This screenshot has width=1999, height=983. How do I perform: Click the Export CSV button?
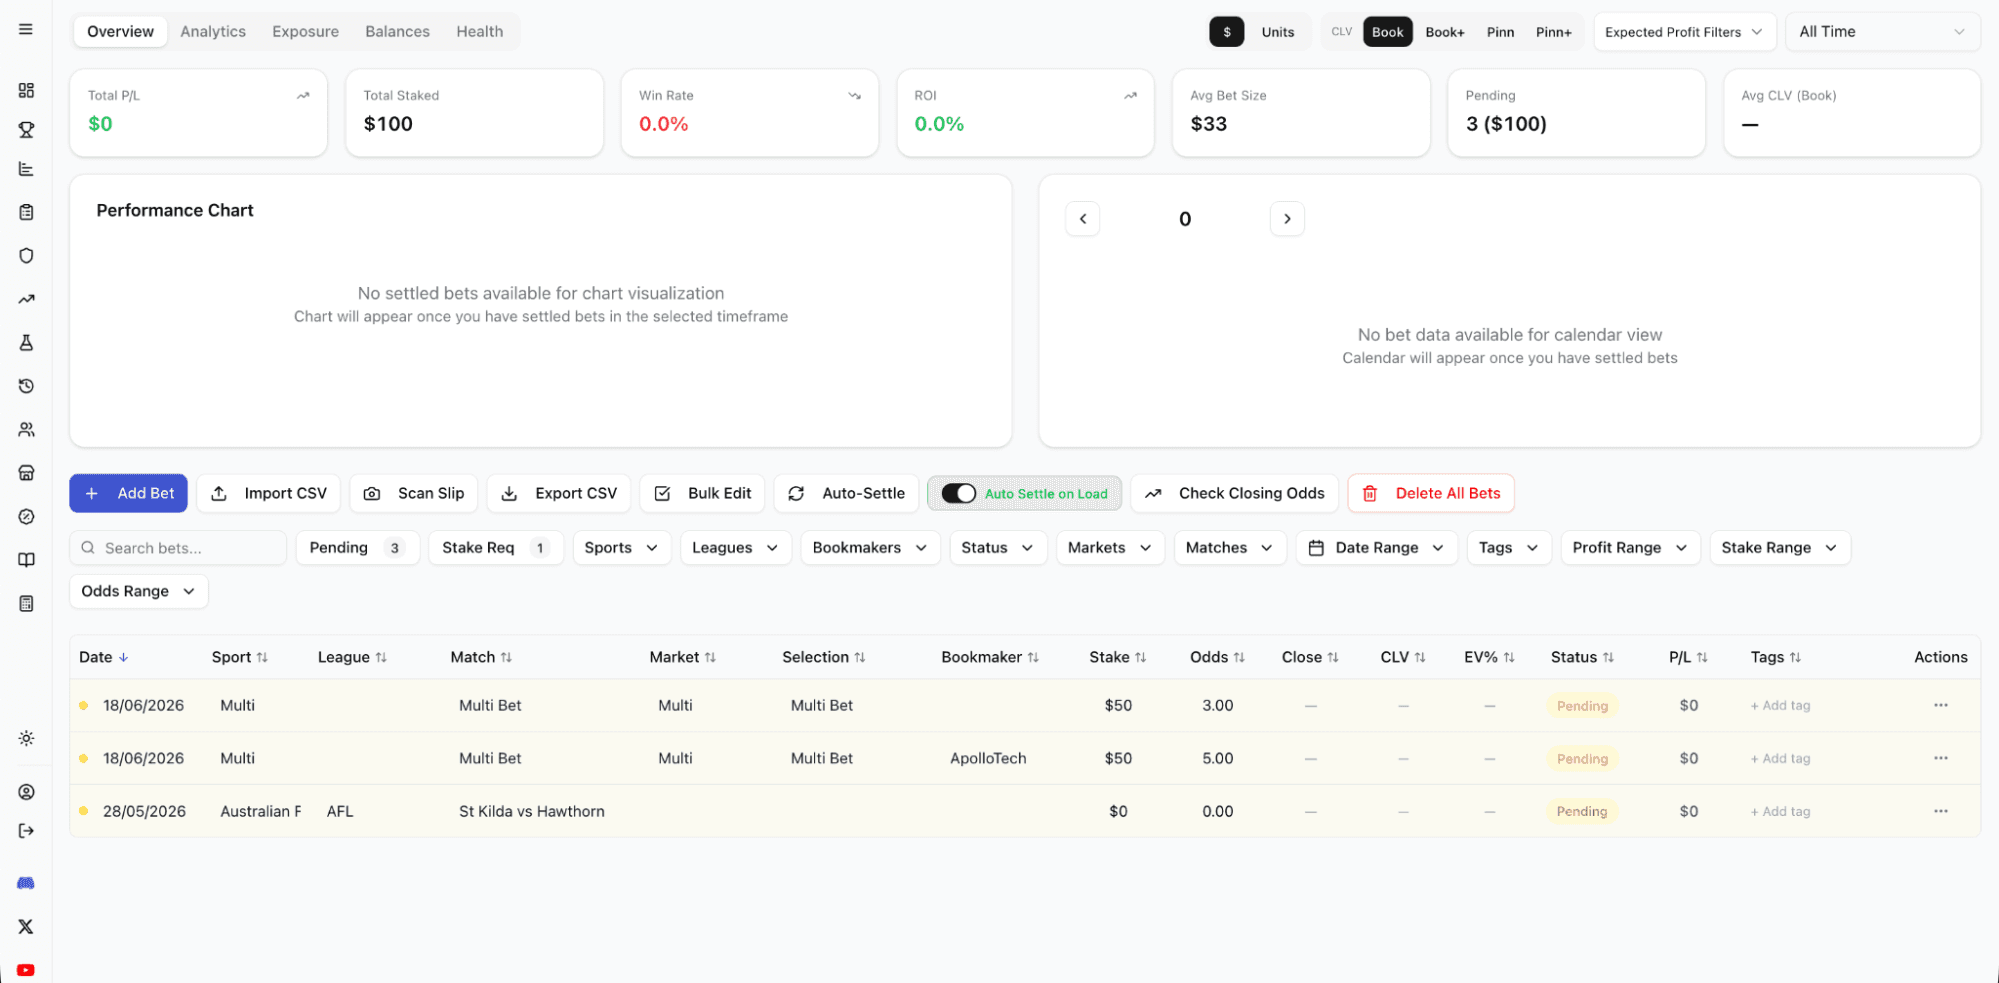(558, 493)
